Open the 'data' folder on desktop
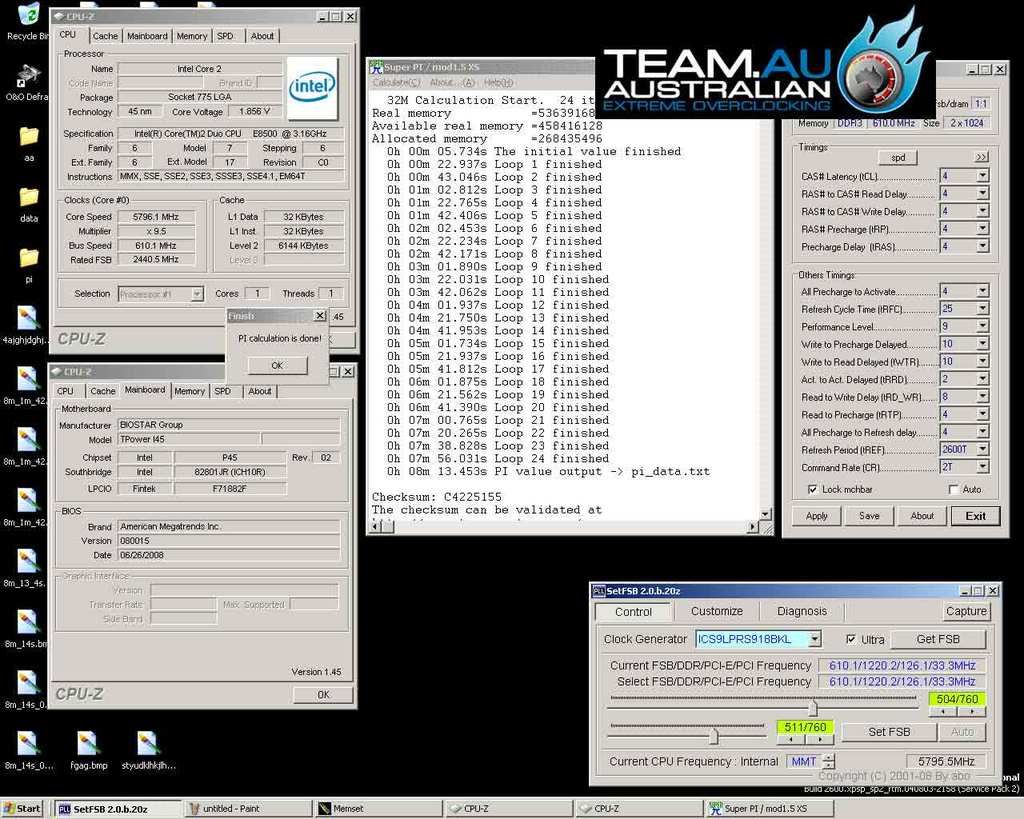 click(29, 197)
